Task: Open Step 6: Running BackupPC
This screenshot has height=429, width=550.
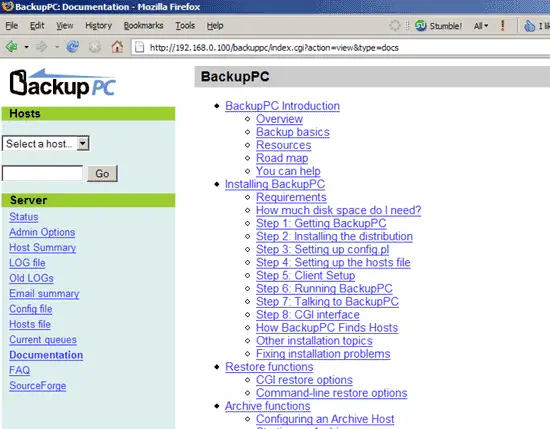Action: [x=324, y=289]
